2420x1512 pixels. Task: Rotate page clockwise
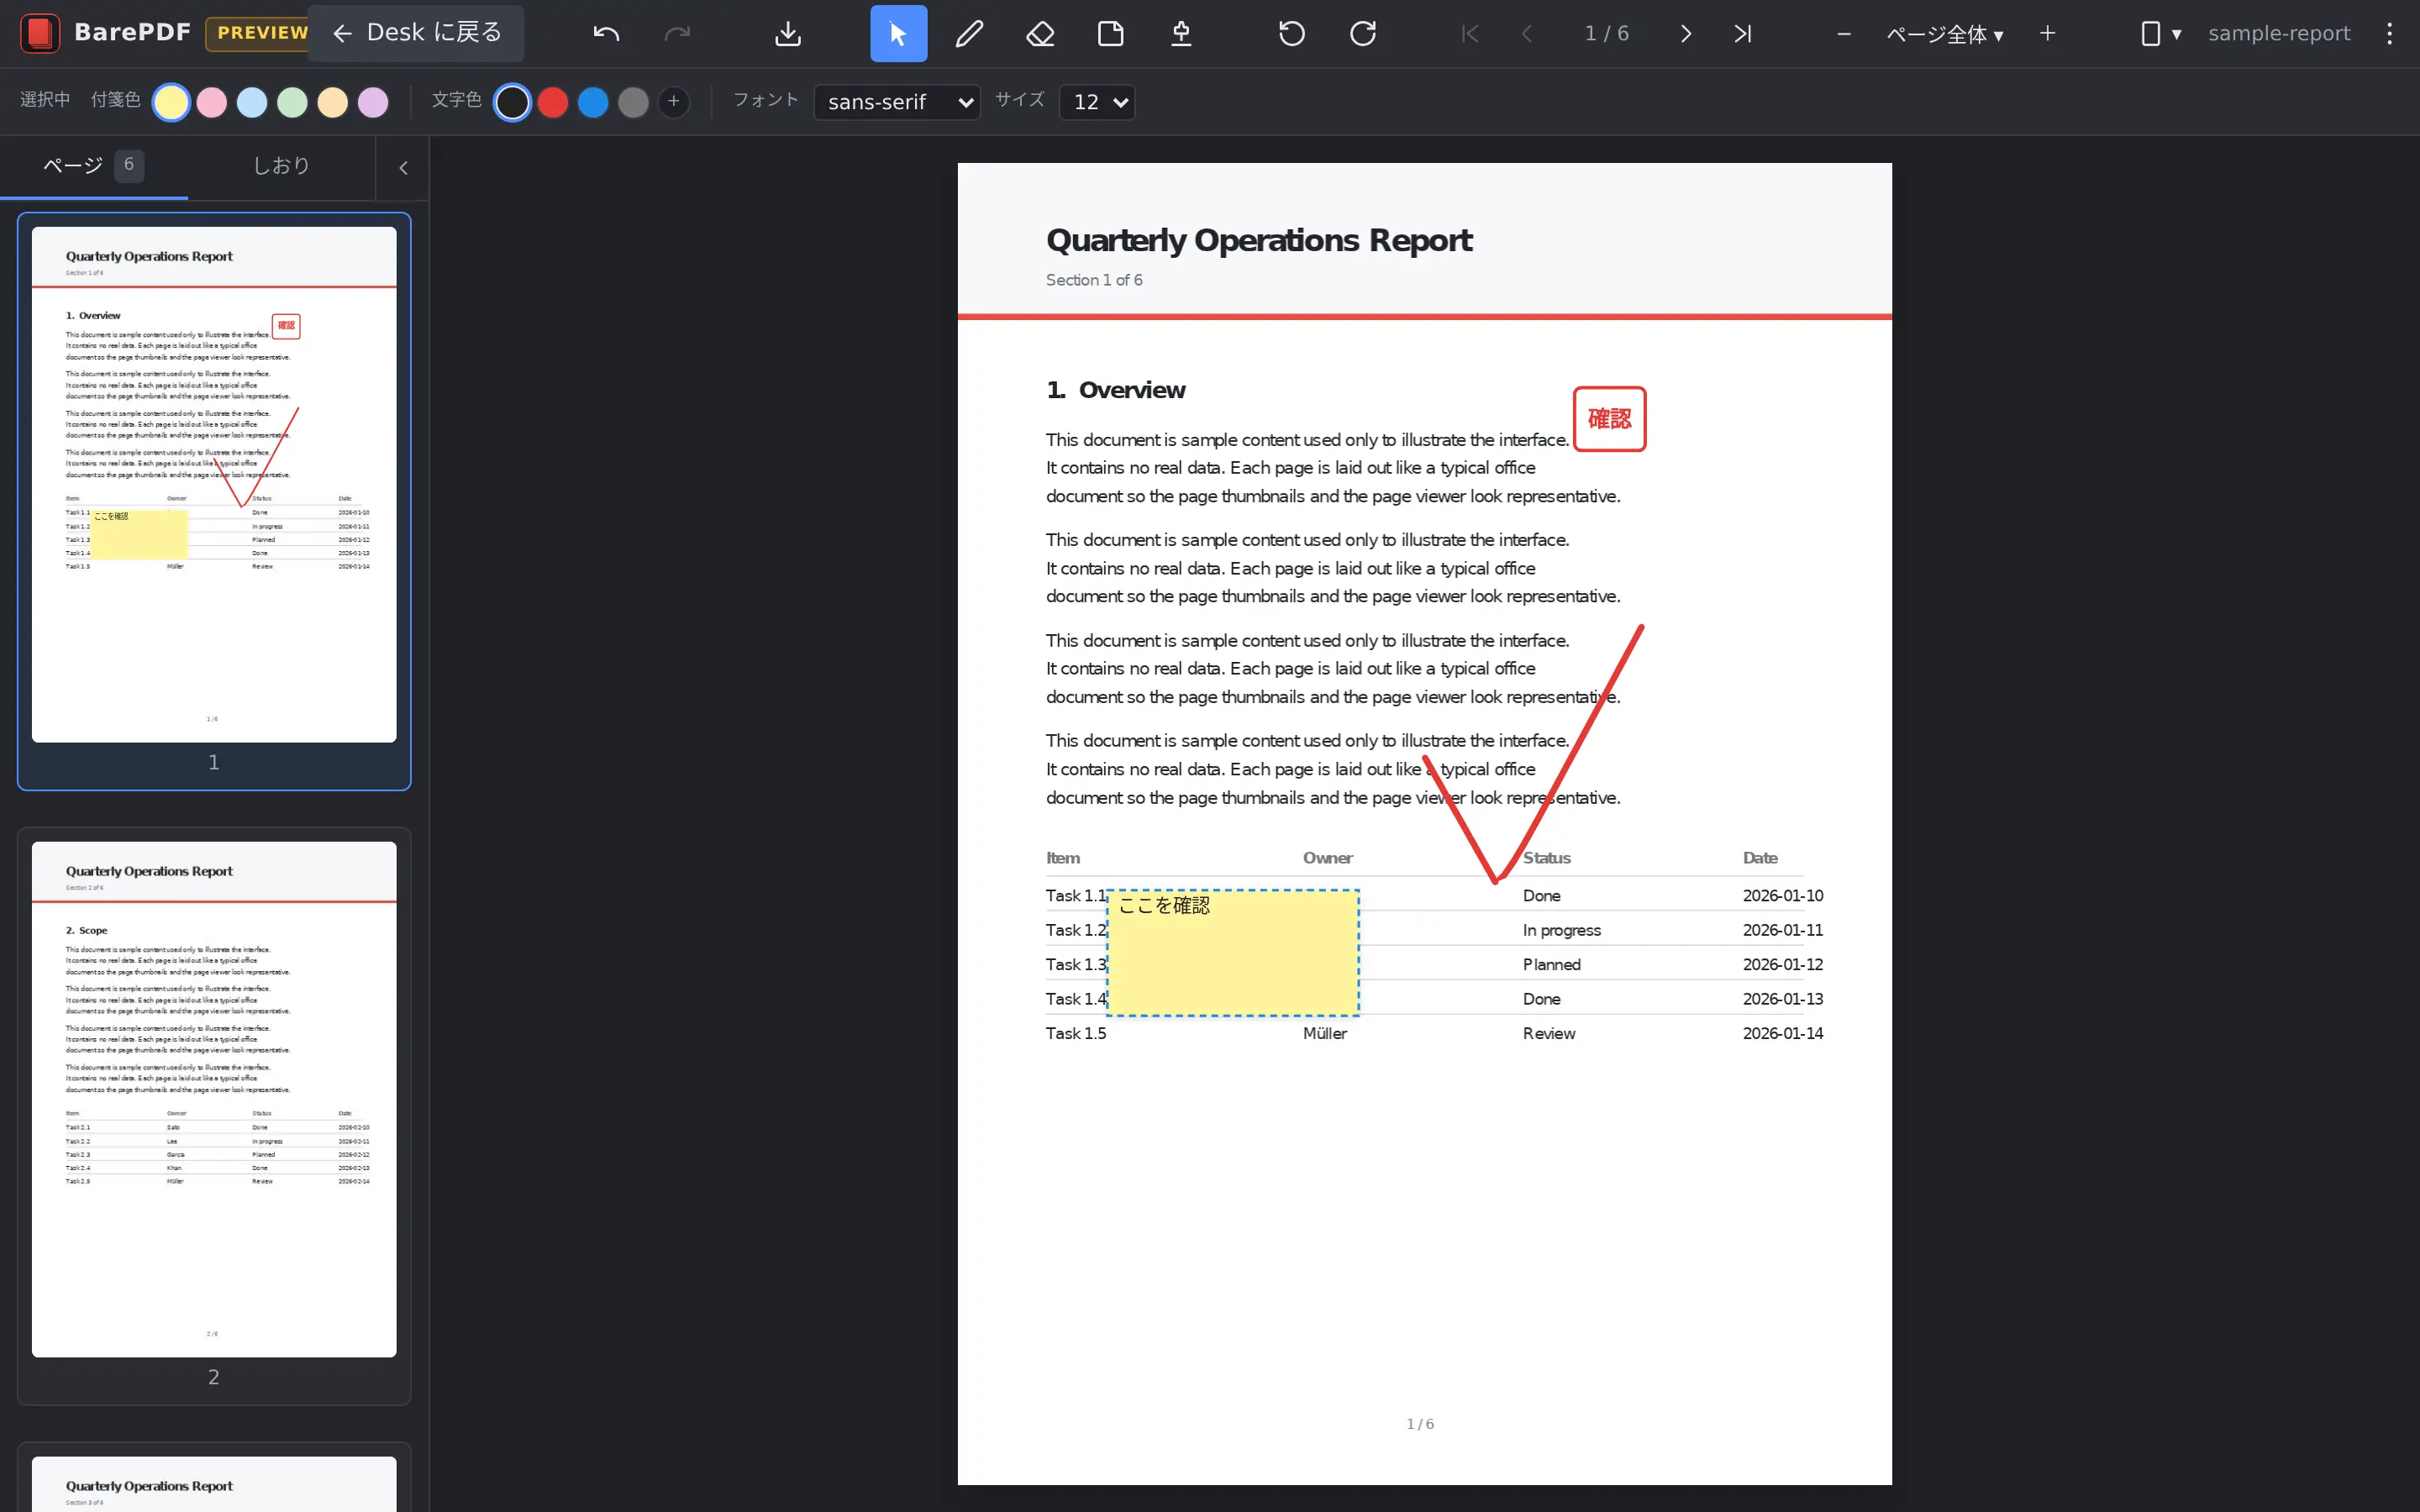point(1363,33)
